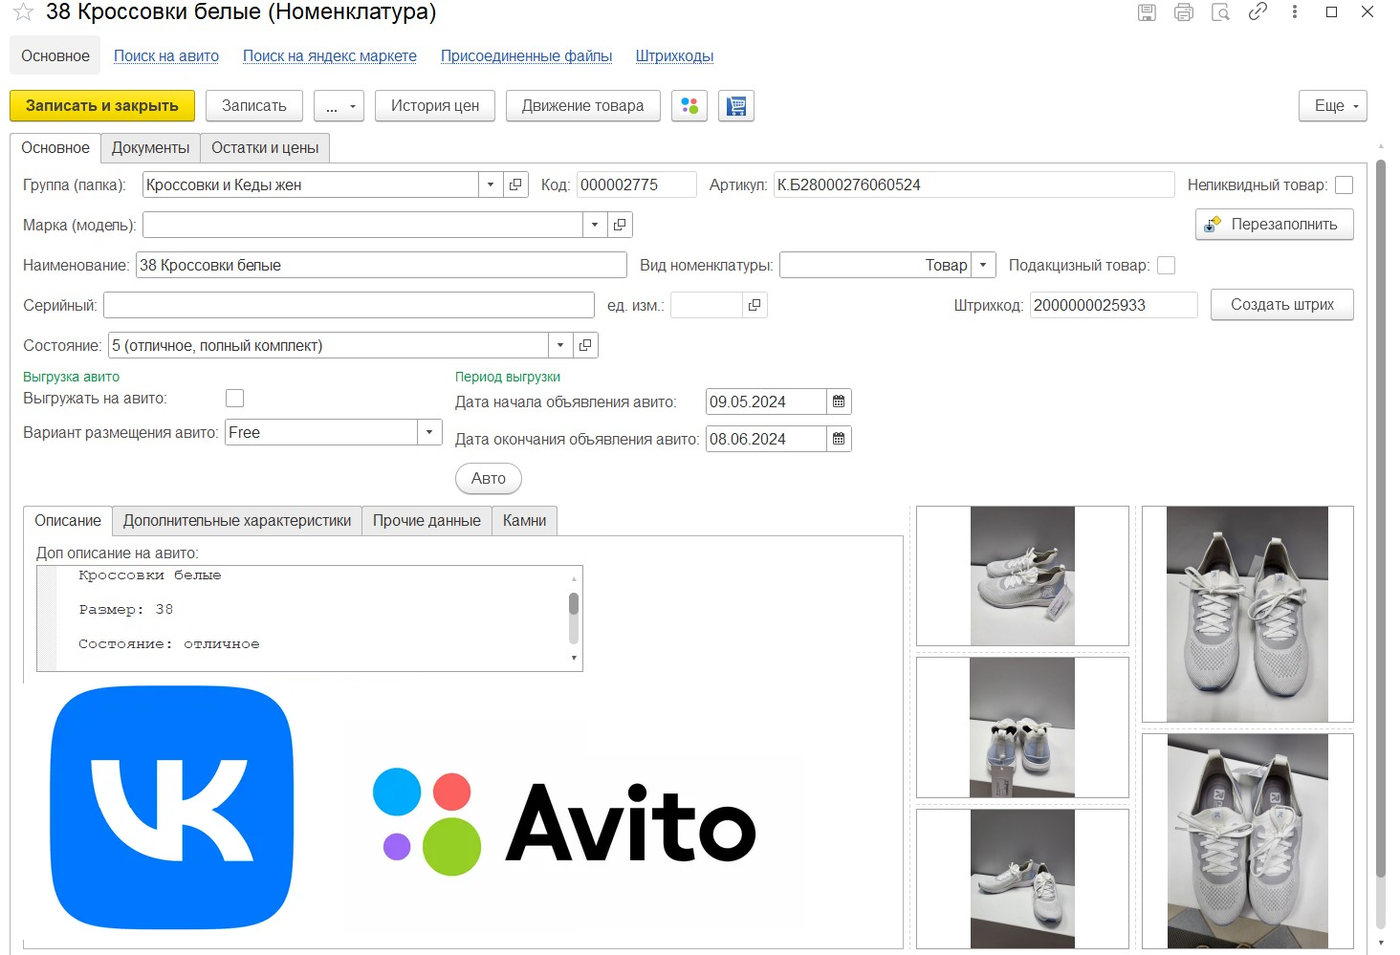The image size is (1400, 955).
Task: Click into the Артикул field
Action: pos(974,185)
